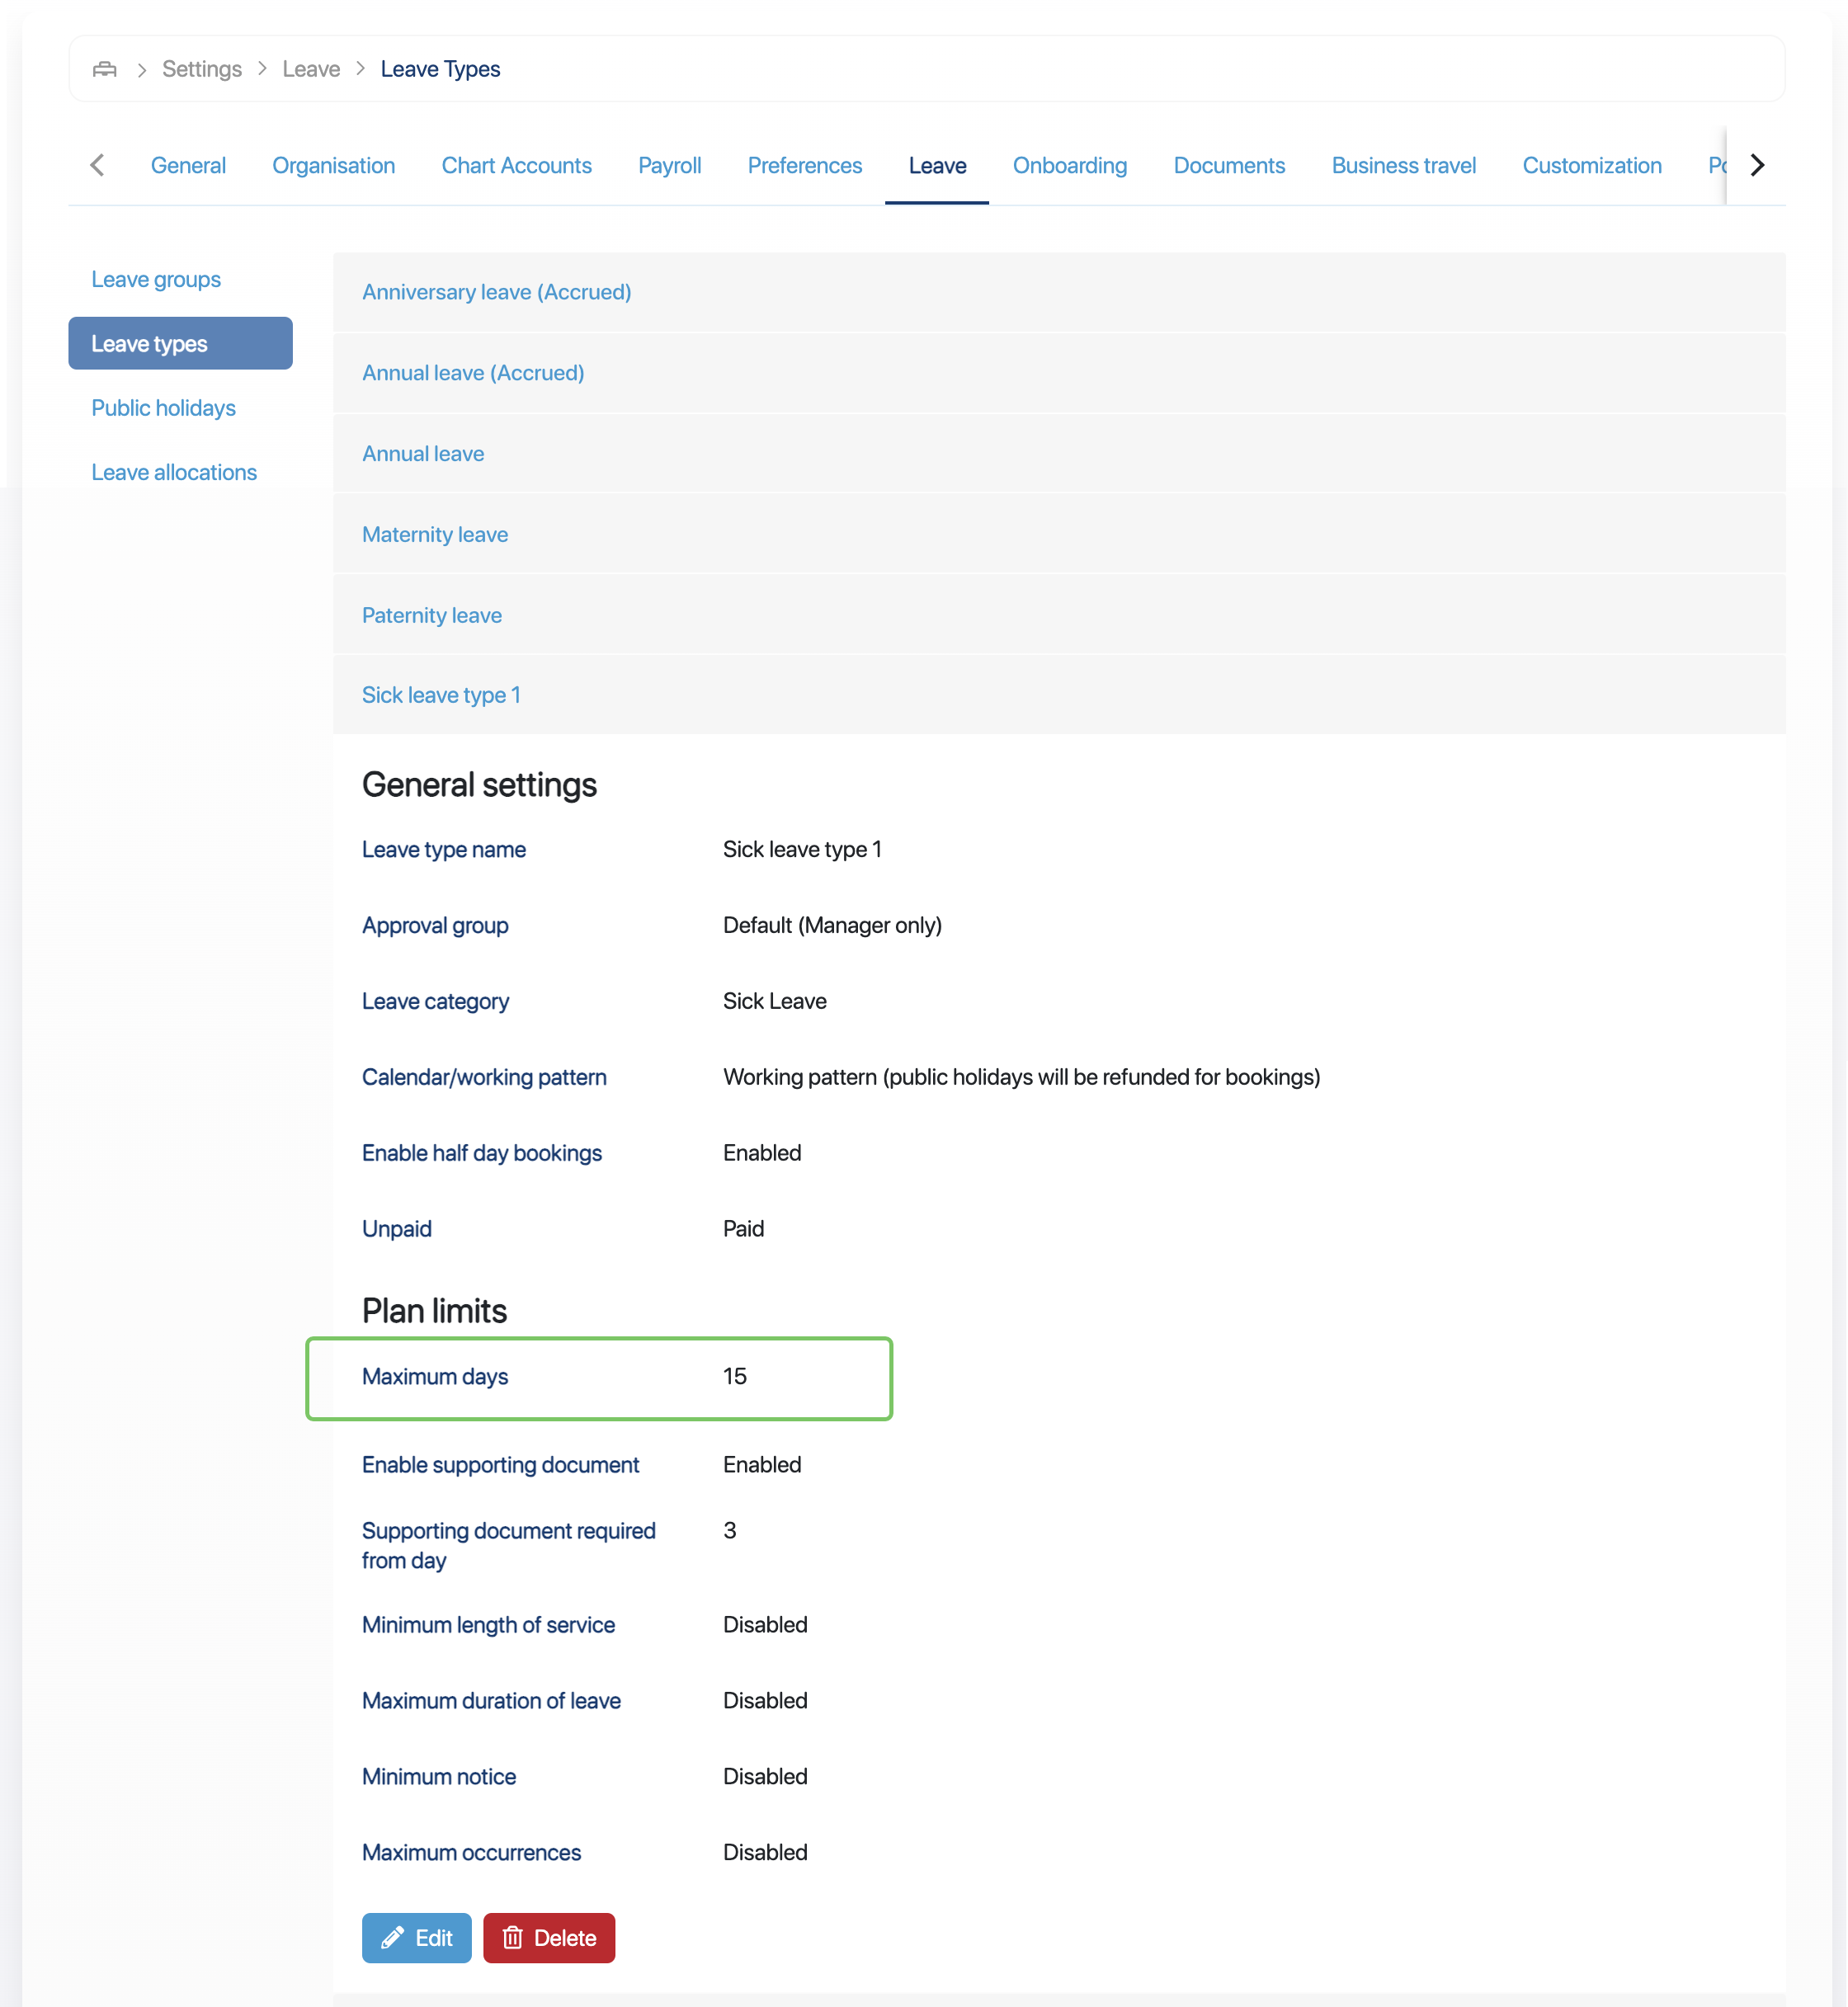The width and height of the screenshot is (1848, 2007).
Task: Expand the plain Annual leave row
Action: (422, 454)
